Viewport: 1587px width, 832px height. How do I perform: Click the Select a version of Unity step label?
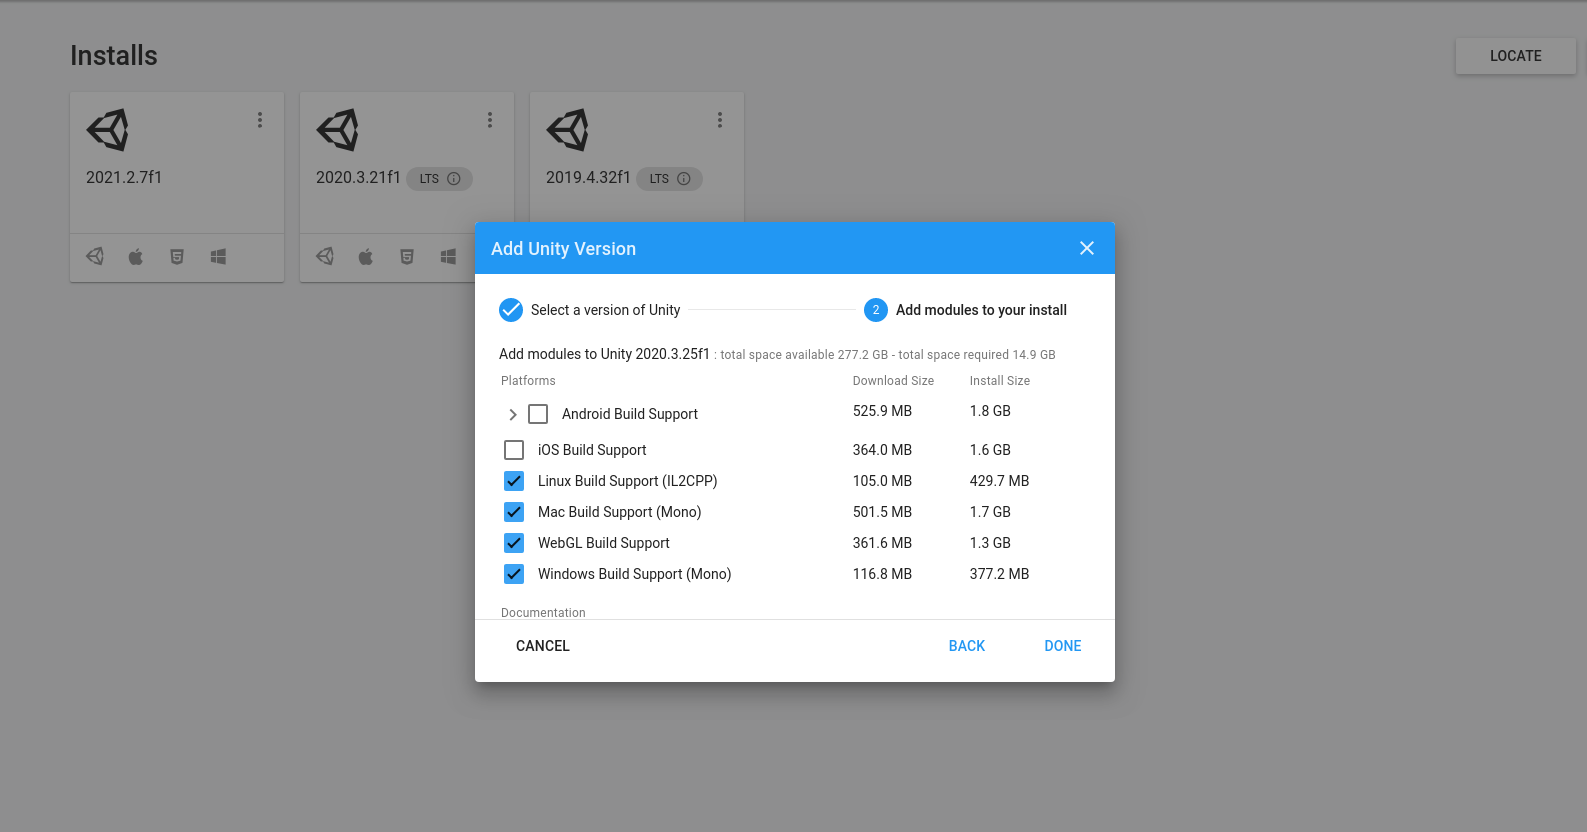[x=606, y=310]
